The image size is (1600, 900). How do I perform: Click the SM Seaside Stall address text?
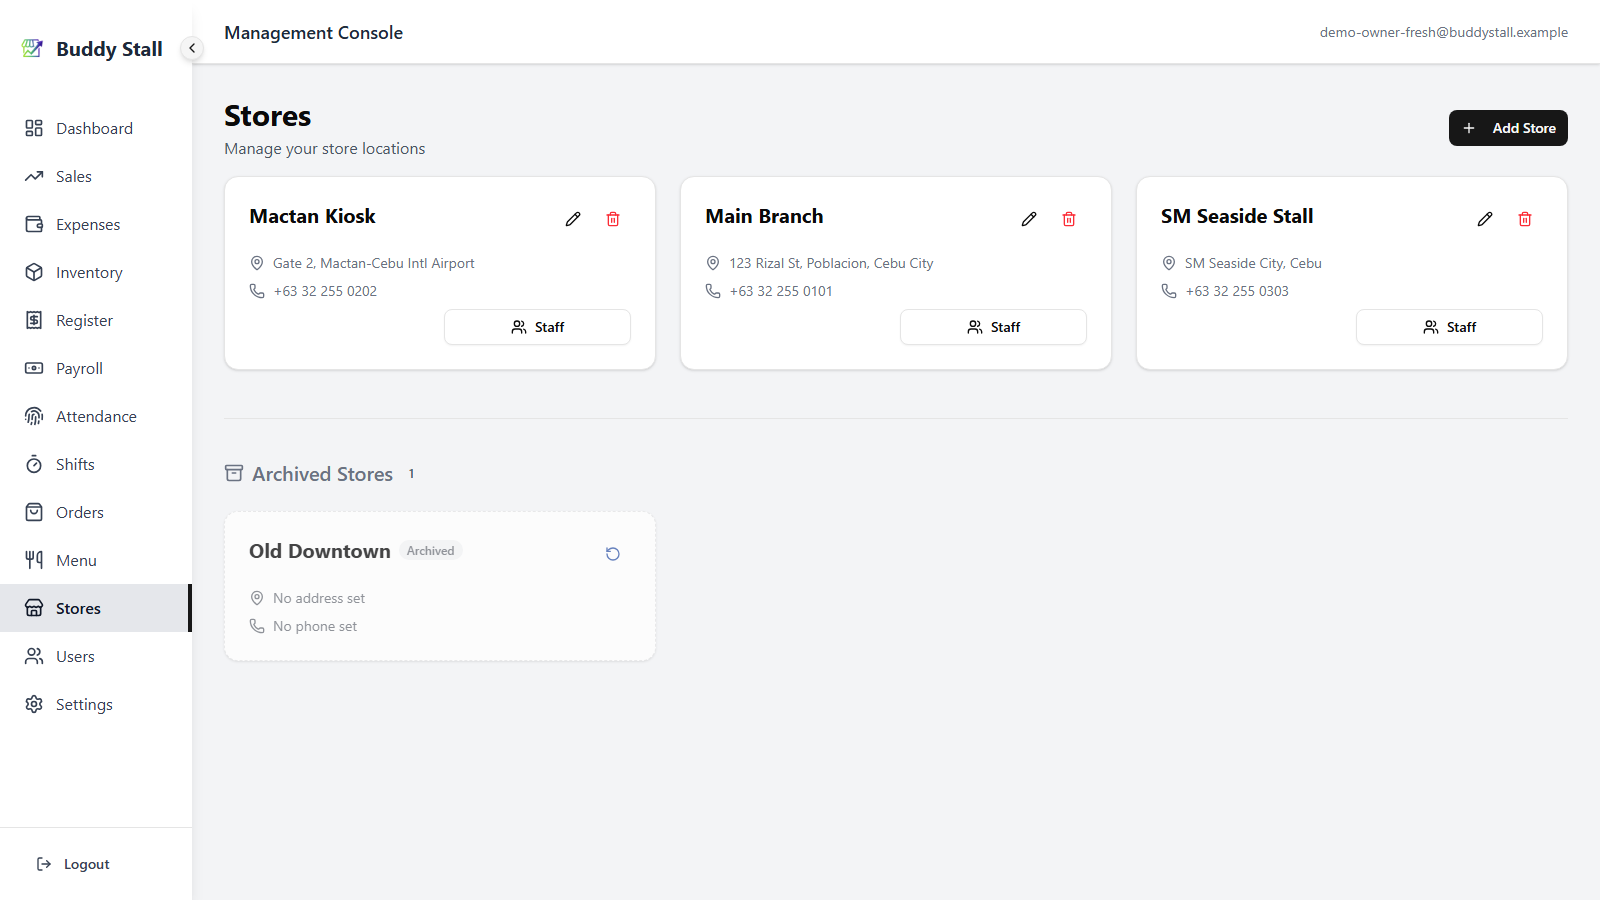1253,263
